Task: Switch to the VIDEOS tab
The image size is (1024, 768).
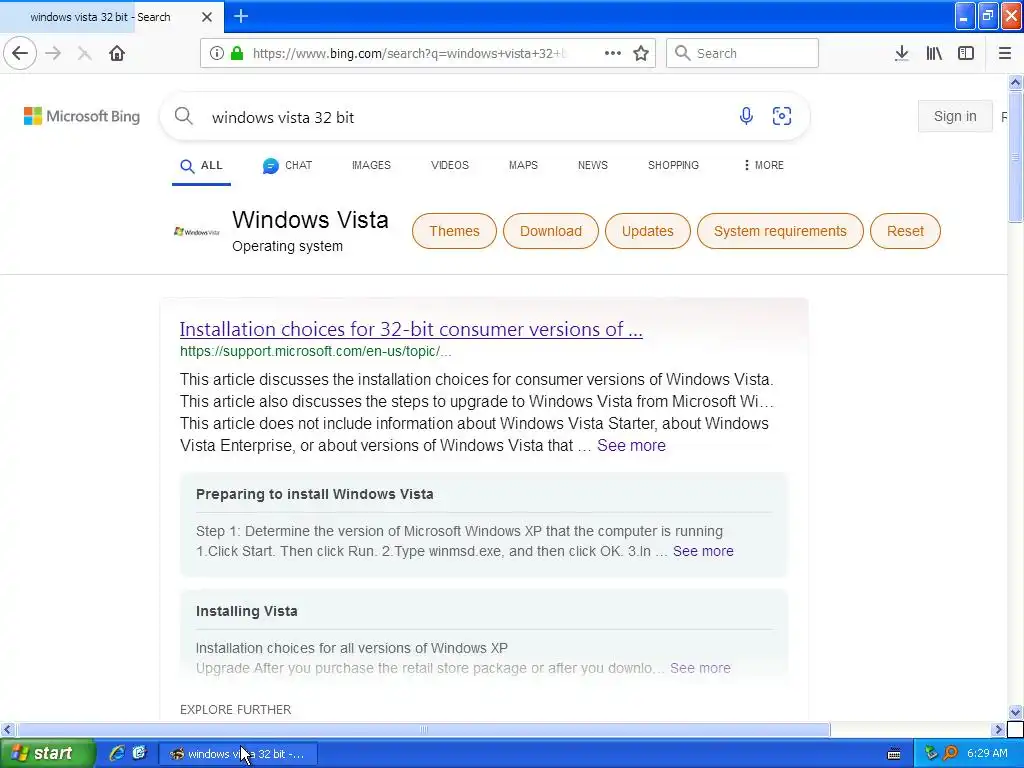Action: 450,165
